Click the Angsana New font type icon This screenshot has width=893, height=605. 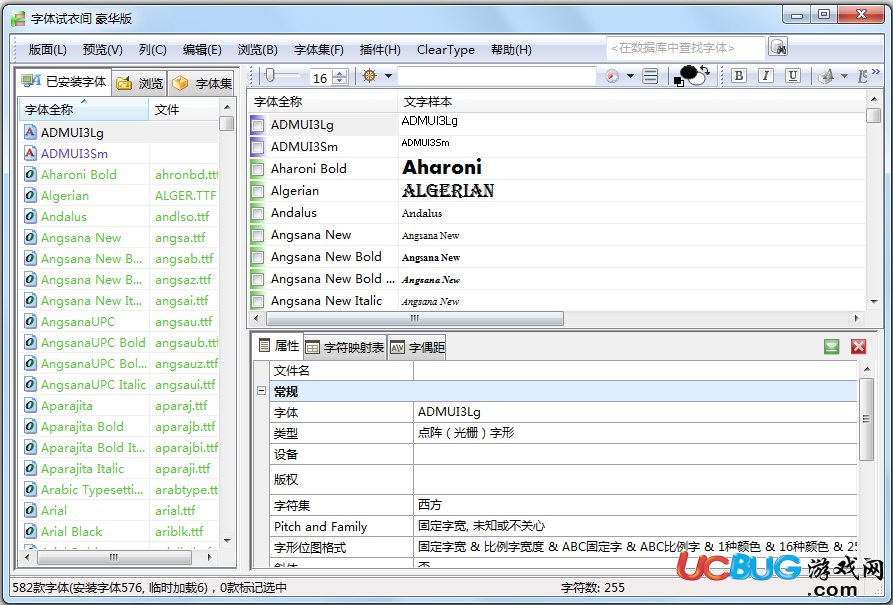30,238
